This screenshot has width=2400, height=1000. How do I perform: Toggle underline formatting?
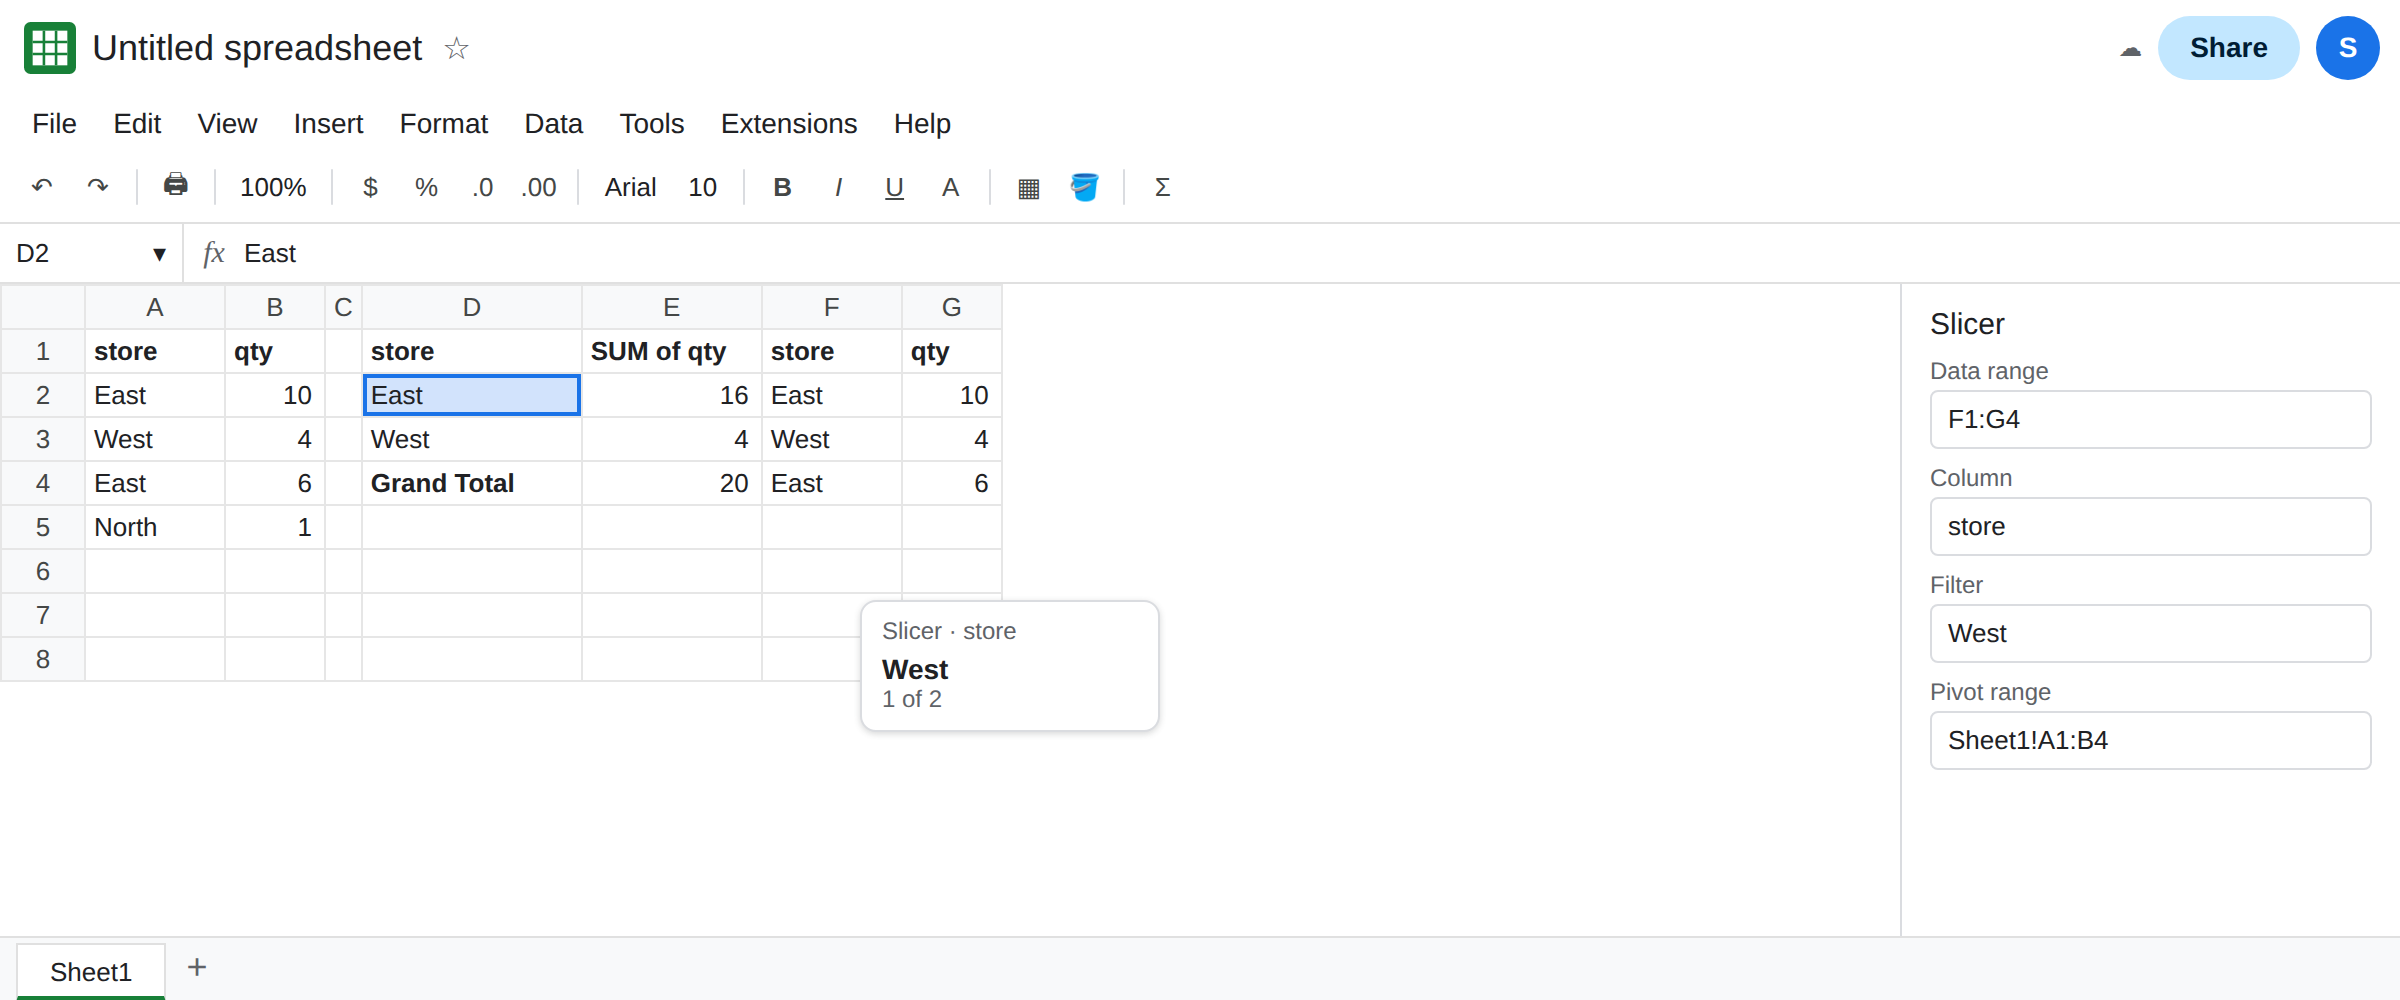(x=894, y=187)
